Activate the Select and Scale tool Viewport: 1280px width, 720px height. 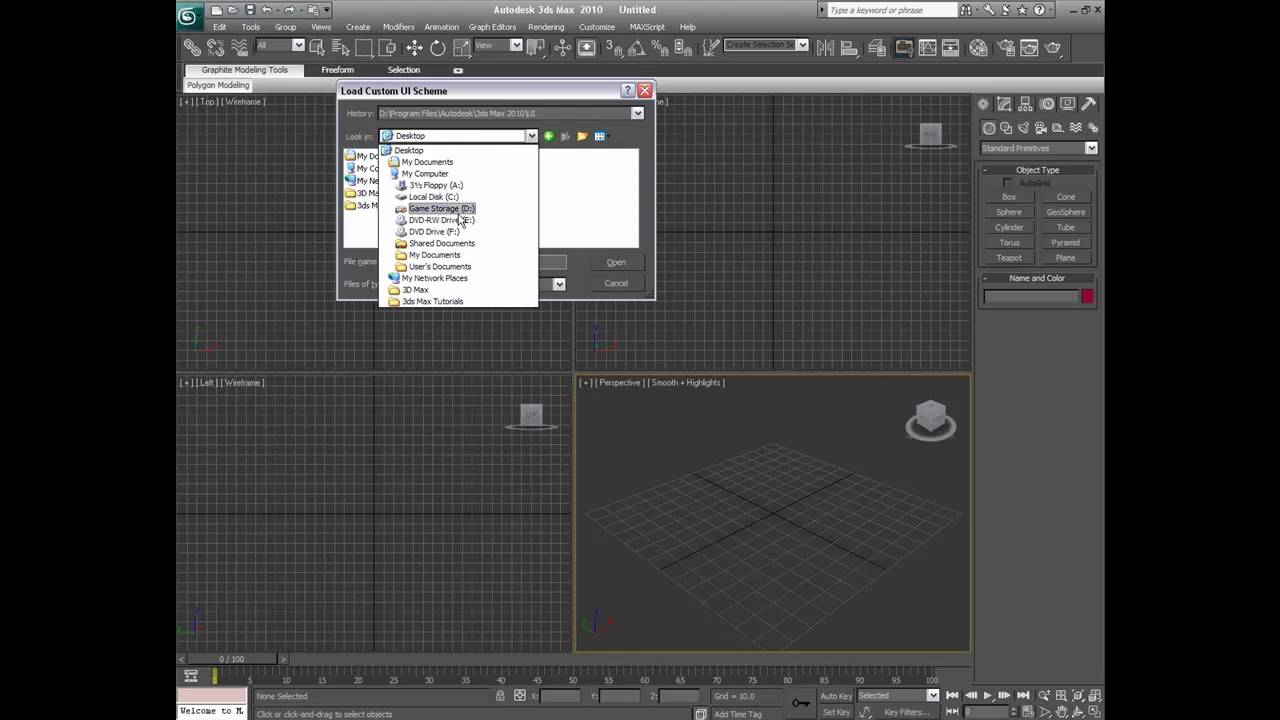coord(461,47)
